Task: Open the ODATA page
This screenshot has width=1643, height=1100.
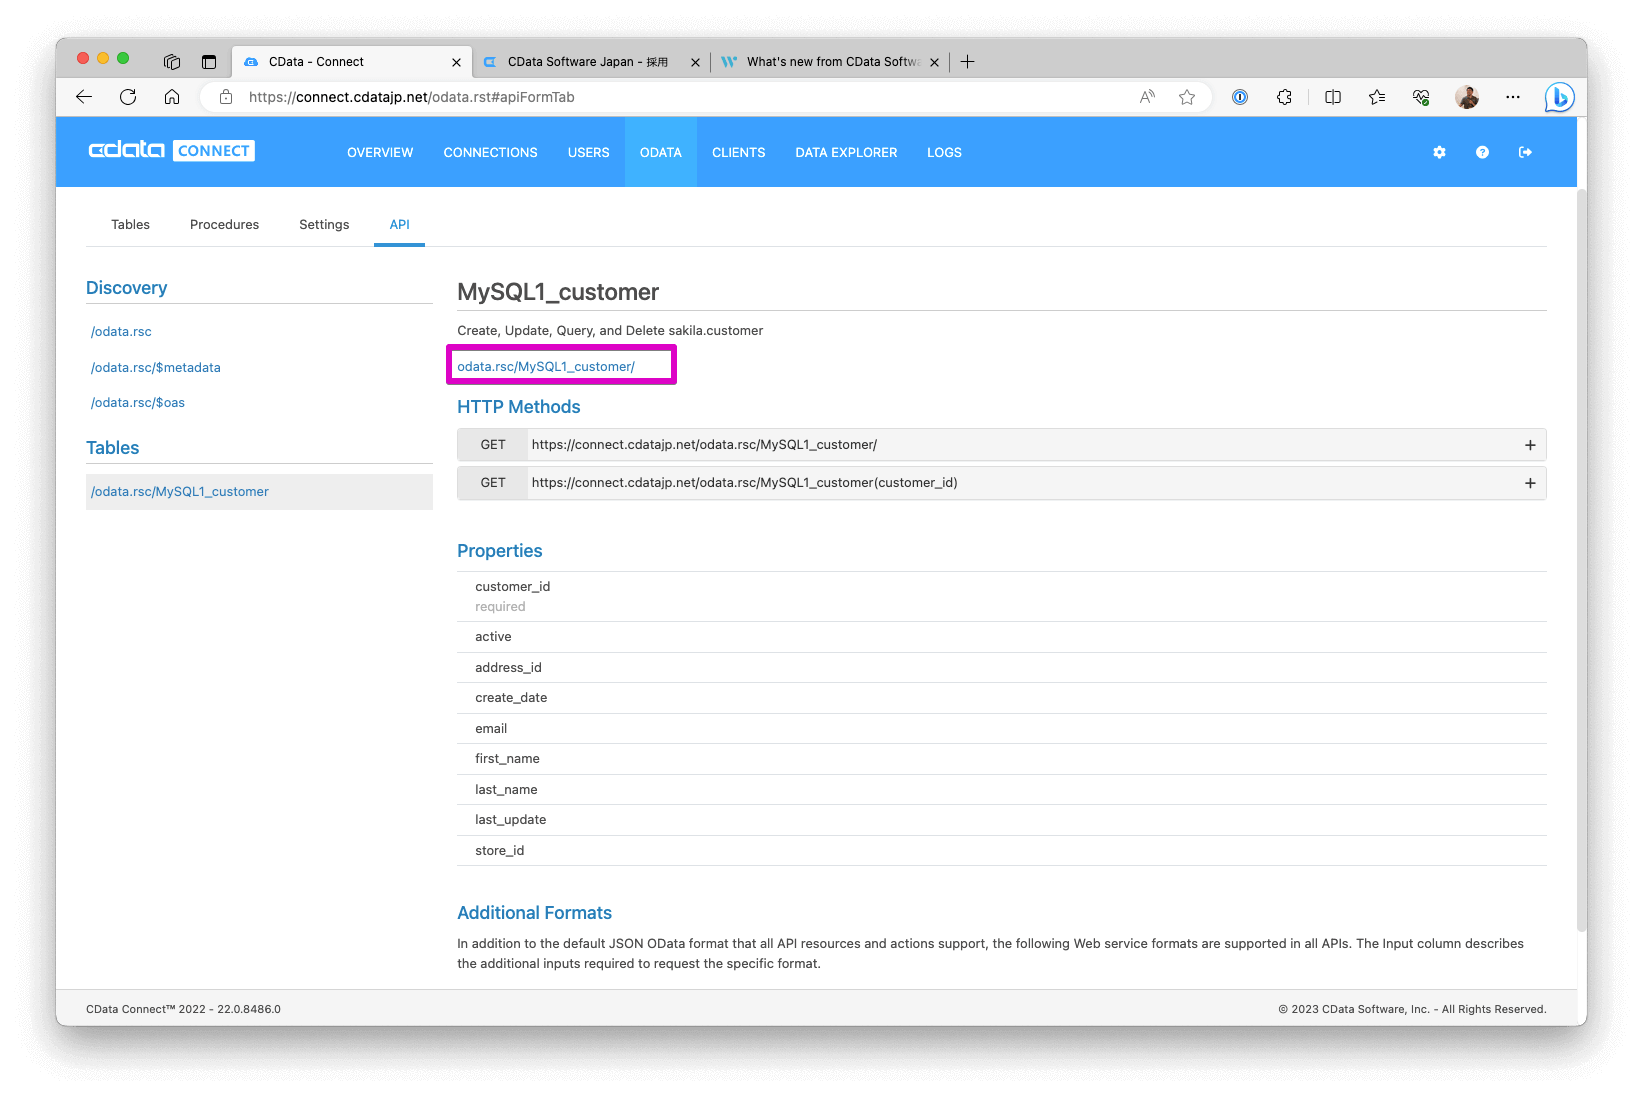Action: coord(661,152)
